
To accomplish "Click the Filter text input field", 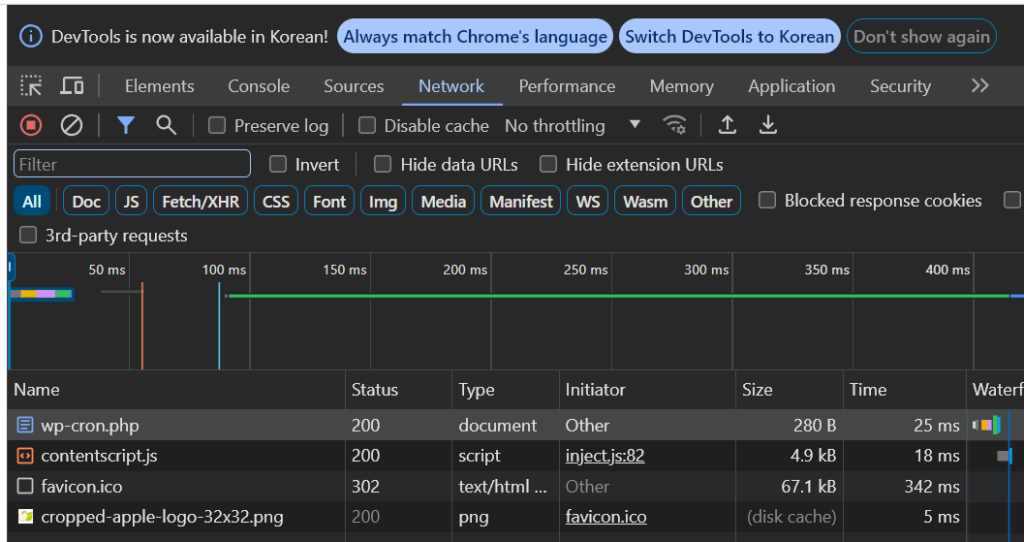I will (132, 164).
